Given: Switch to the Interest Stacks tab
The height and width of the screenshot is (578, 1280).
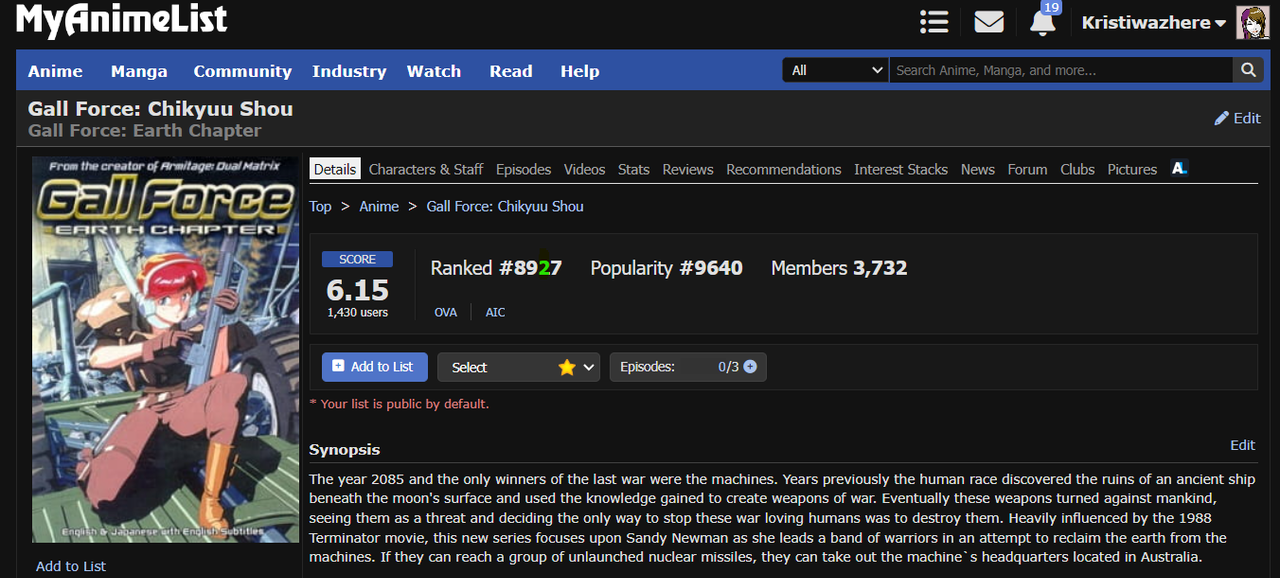Looking at the screenshot, I should [901, 169].
